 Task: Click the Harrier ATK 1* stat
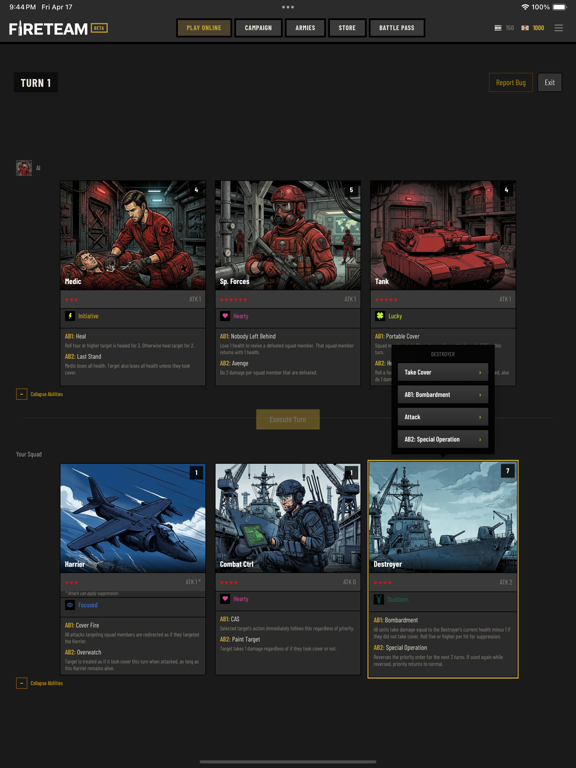point(193,582)
